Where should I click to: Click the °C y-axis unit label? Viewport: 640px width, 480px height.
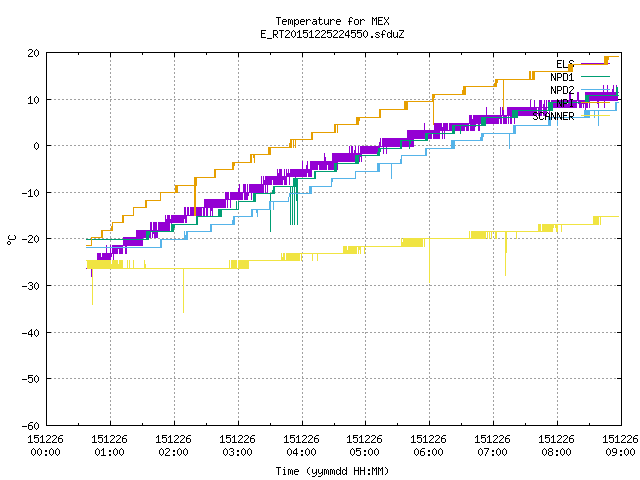[11, 240]
